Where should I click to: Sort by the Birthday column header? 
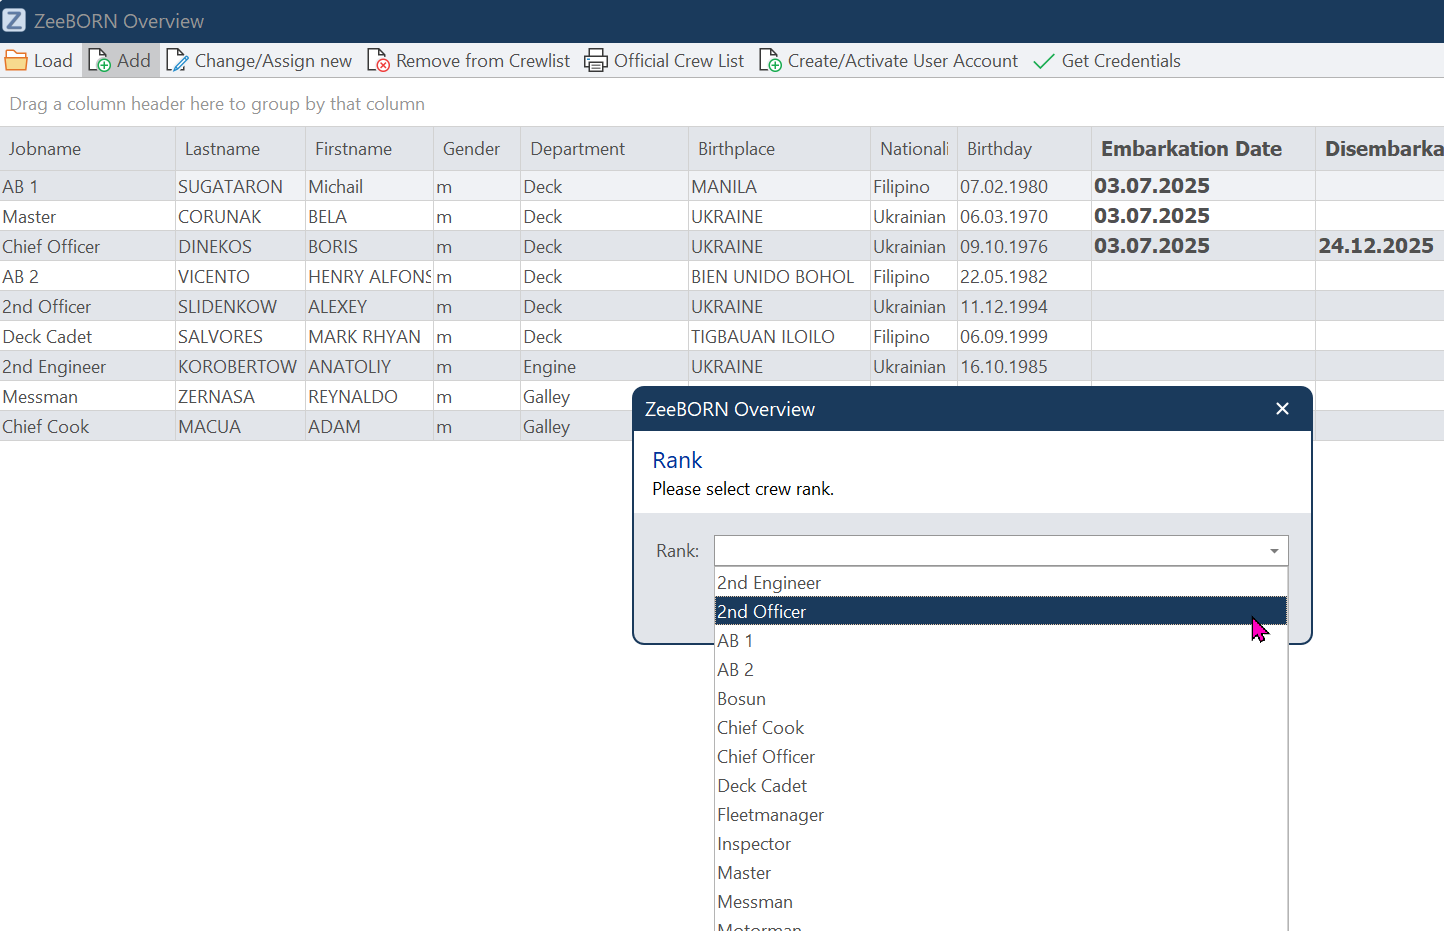tap(1025, 149)
